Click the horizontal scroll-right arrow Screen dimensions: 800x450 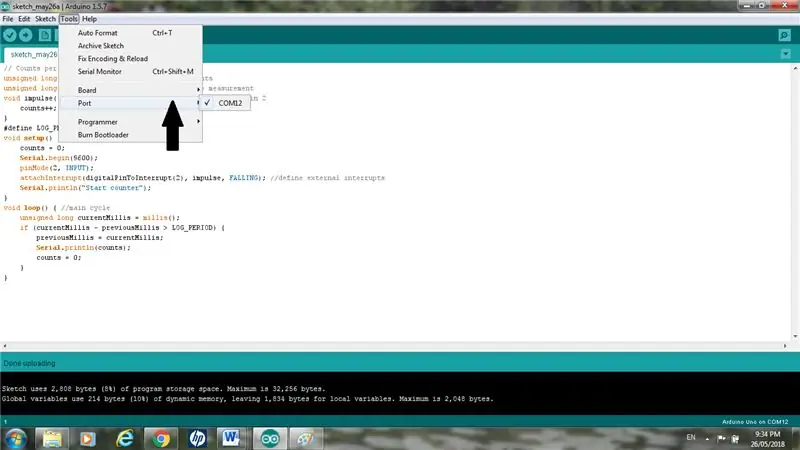(x=785, y=345)
